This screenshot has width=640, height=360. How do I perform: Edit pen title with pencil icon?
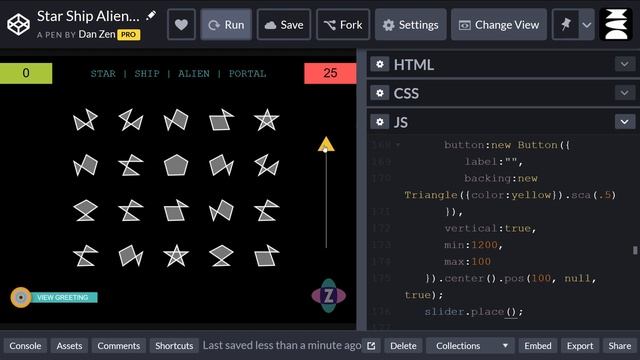151,16
